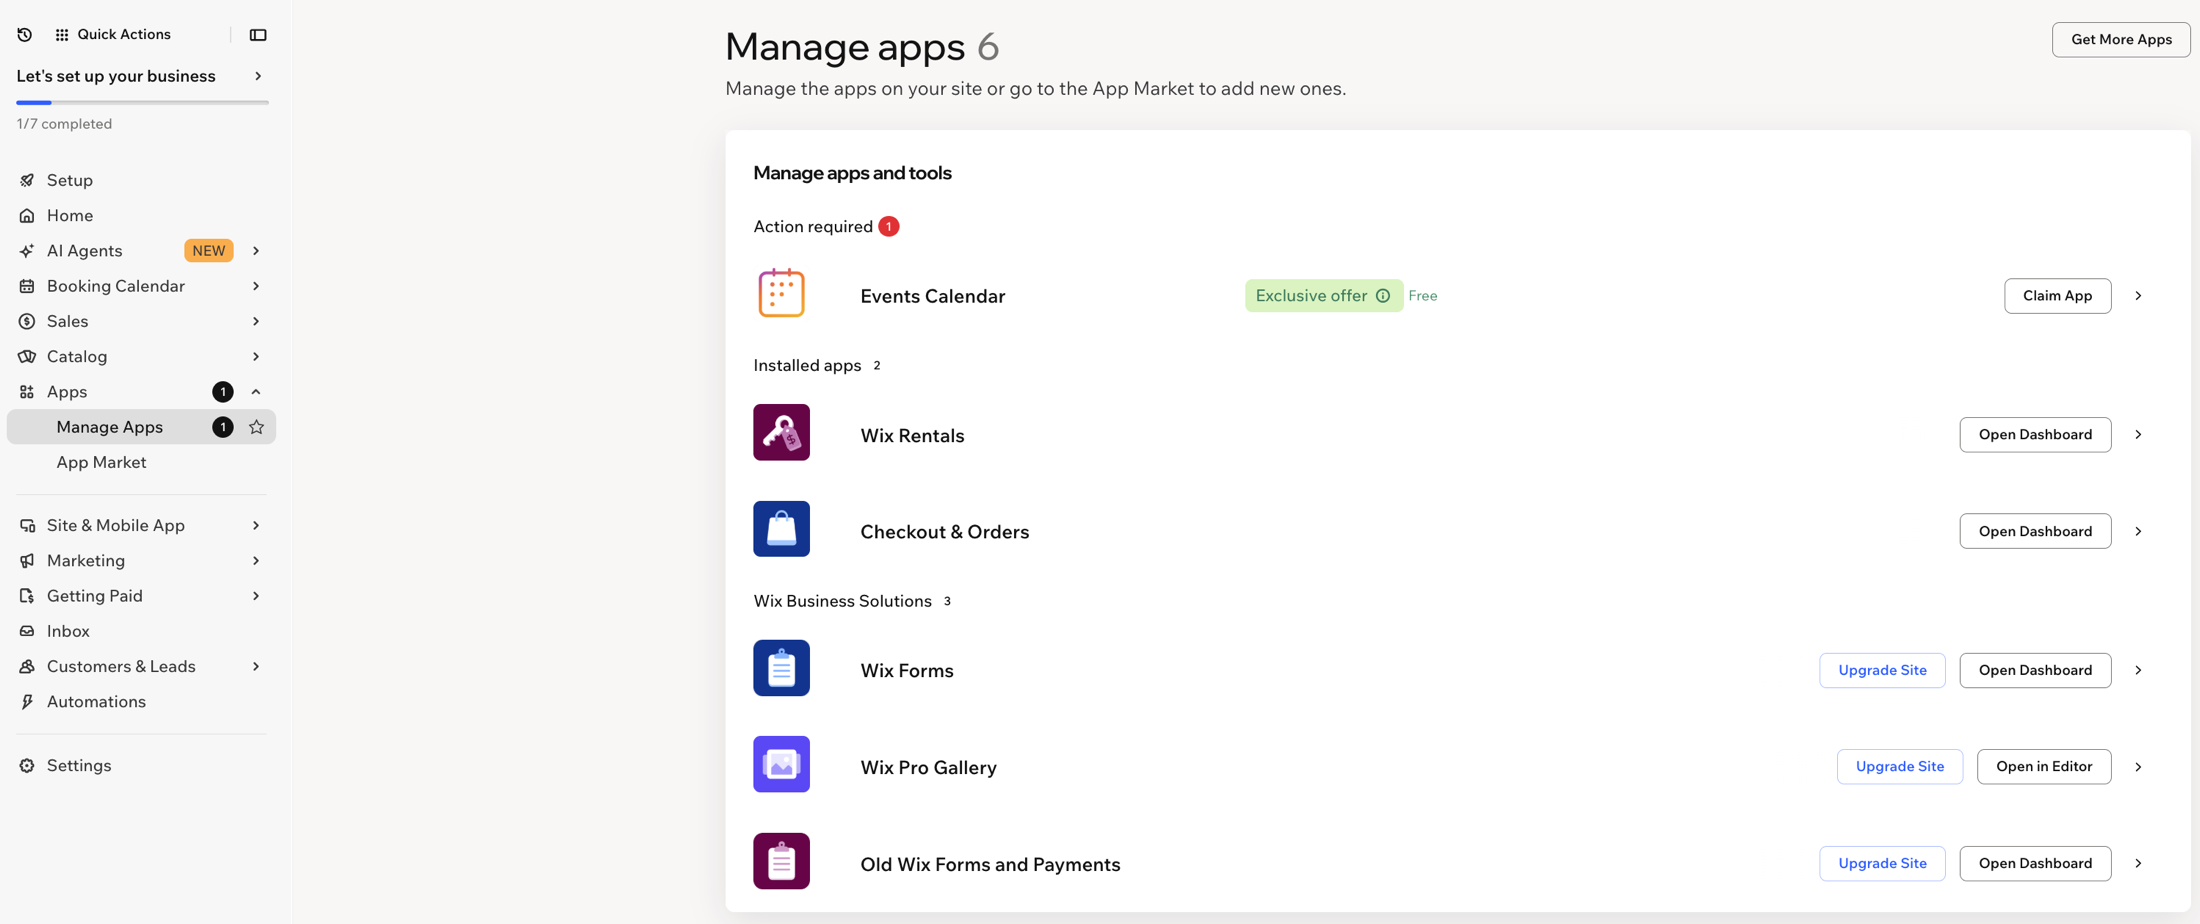Open Wix Pro Gallery row arrow

[2138, 767]
